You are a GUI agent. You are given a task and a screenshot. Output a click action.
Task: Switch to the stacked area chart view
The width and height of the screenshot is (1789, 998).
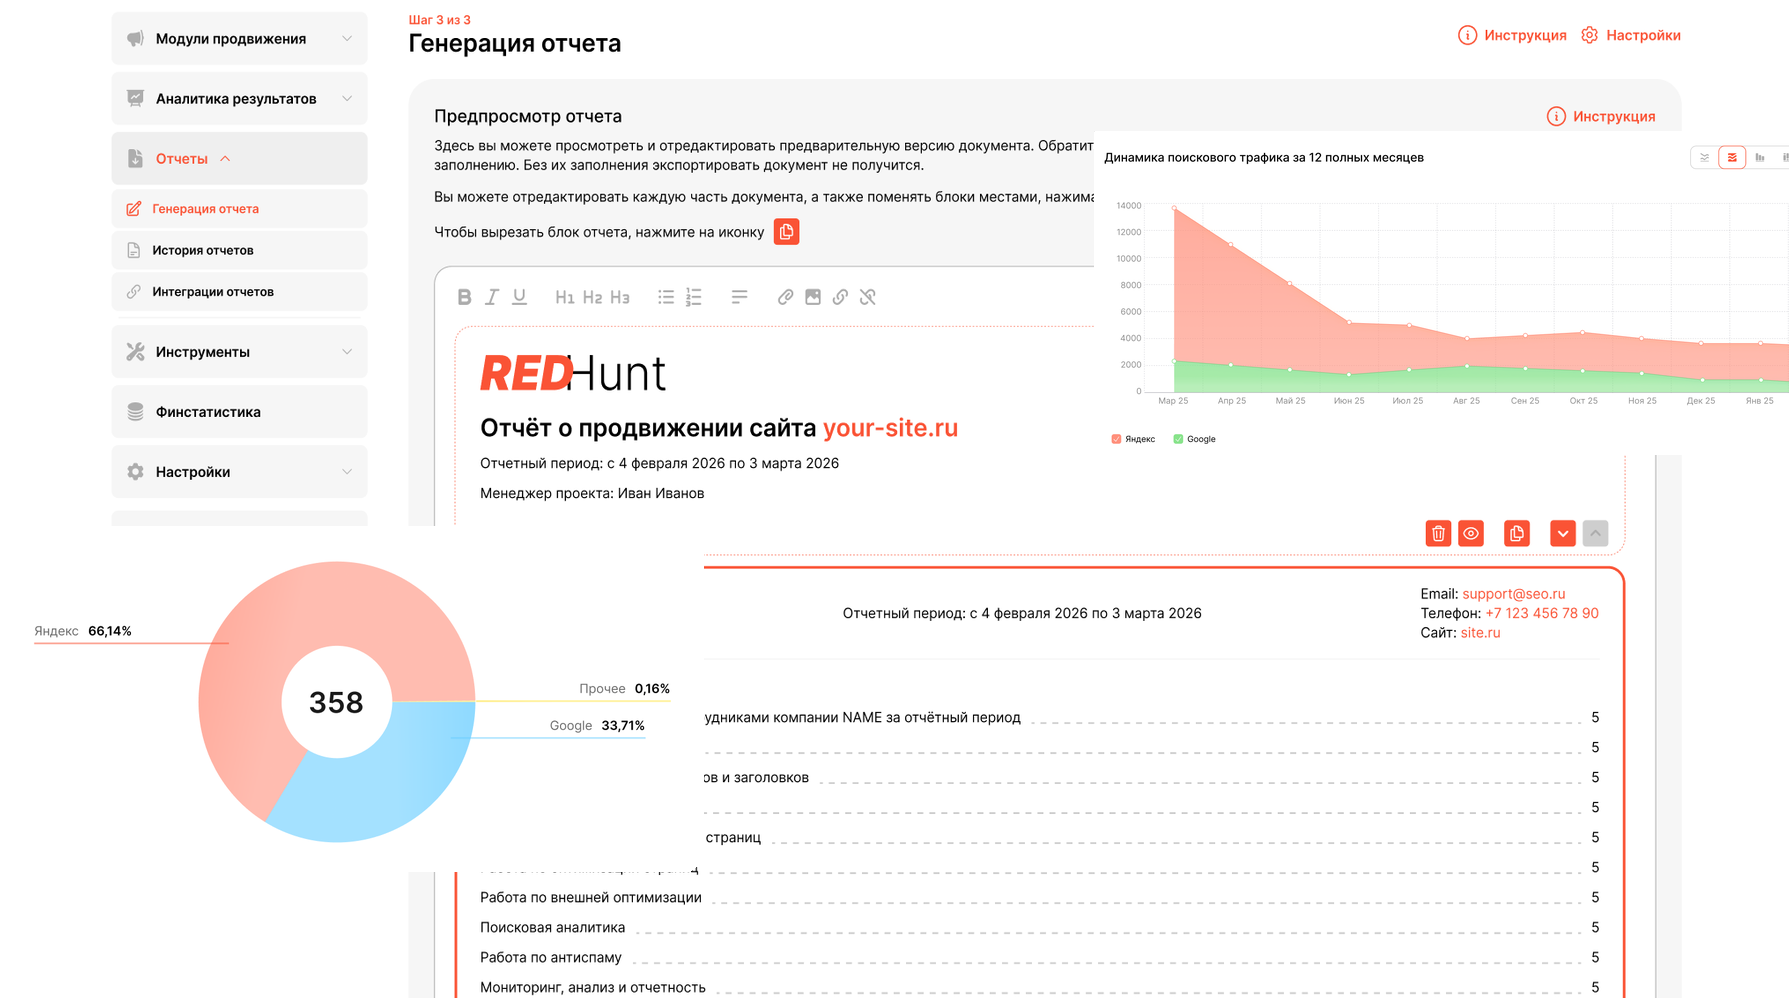[x=1732, y=157]
